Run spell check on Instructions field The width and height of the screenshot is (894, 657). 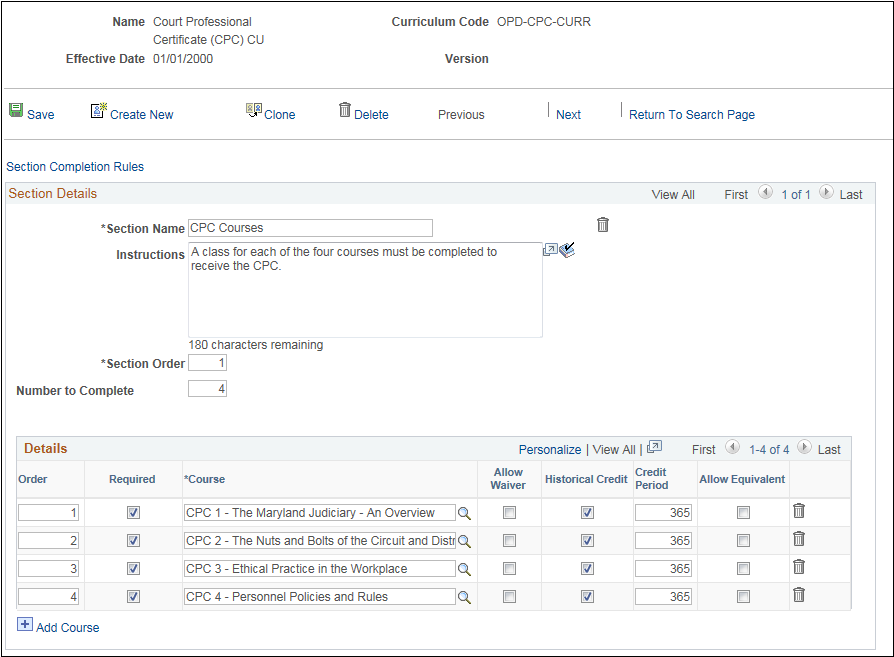[x=567, y=250]
